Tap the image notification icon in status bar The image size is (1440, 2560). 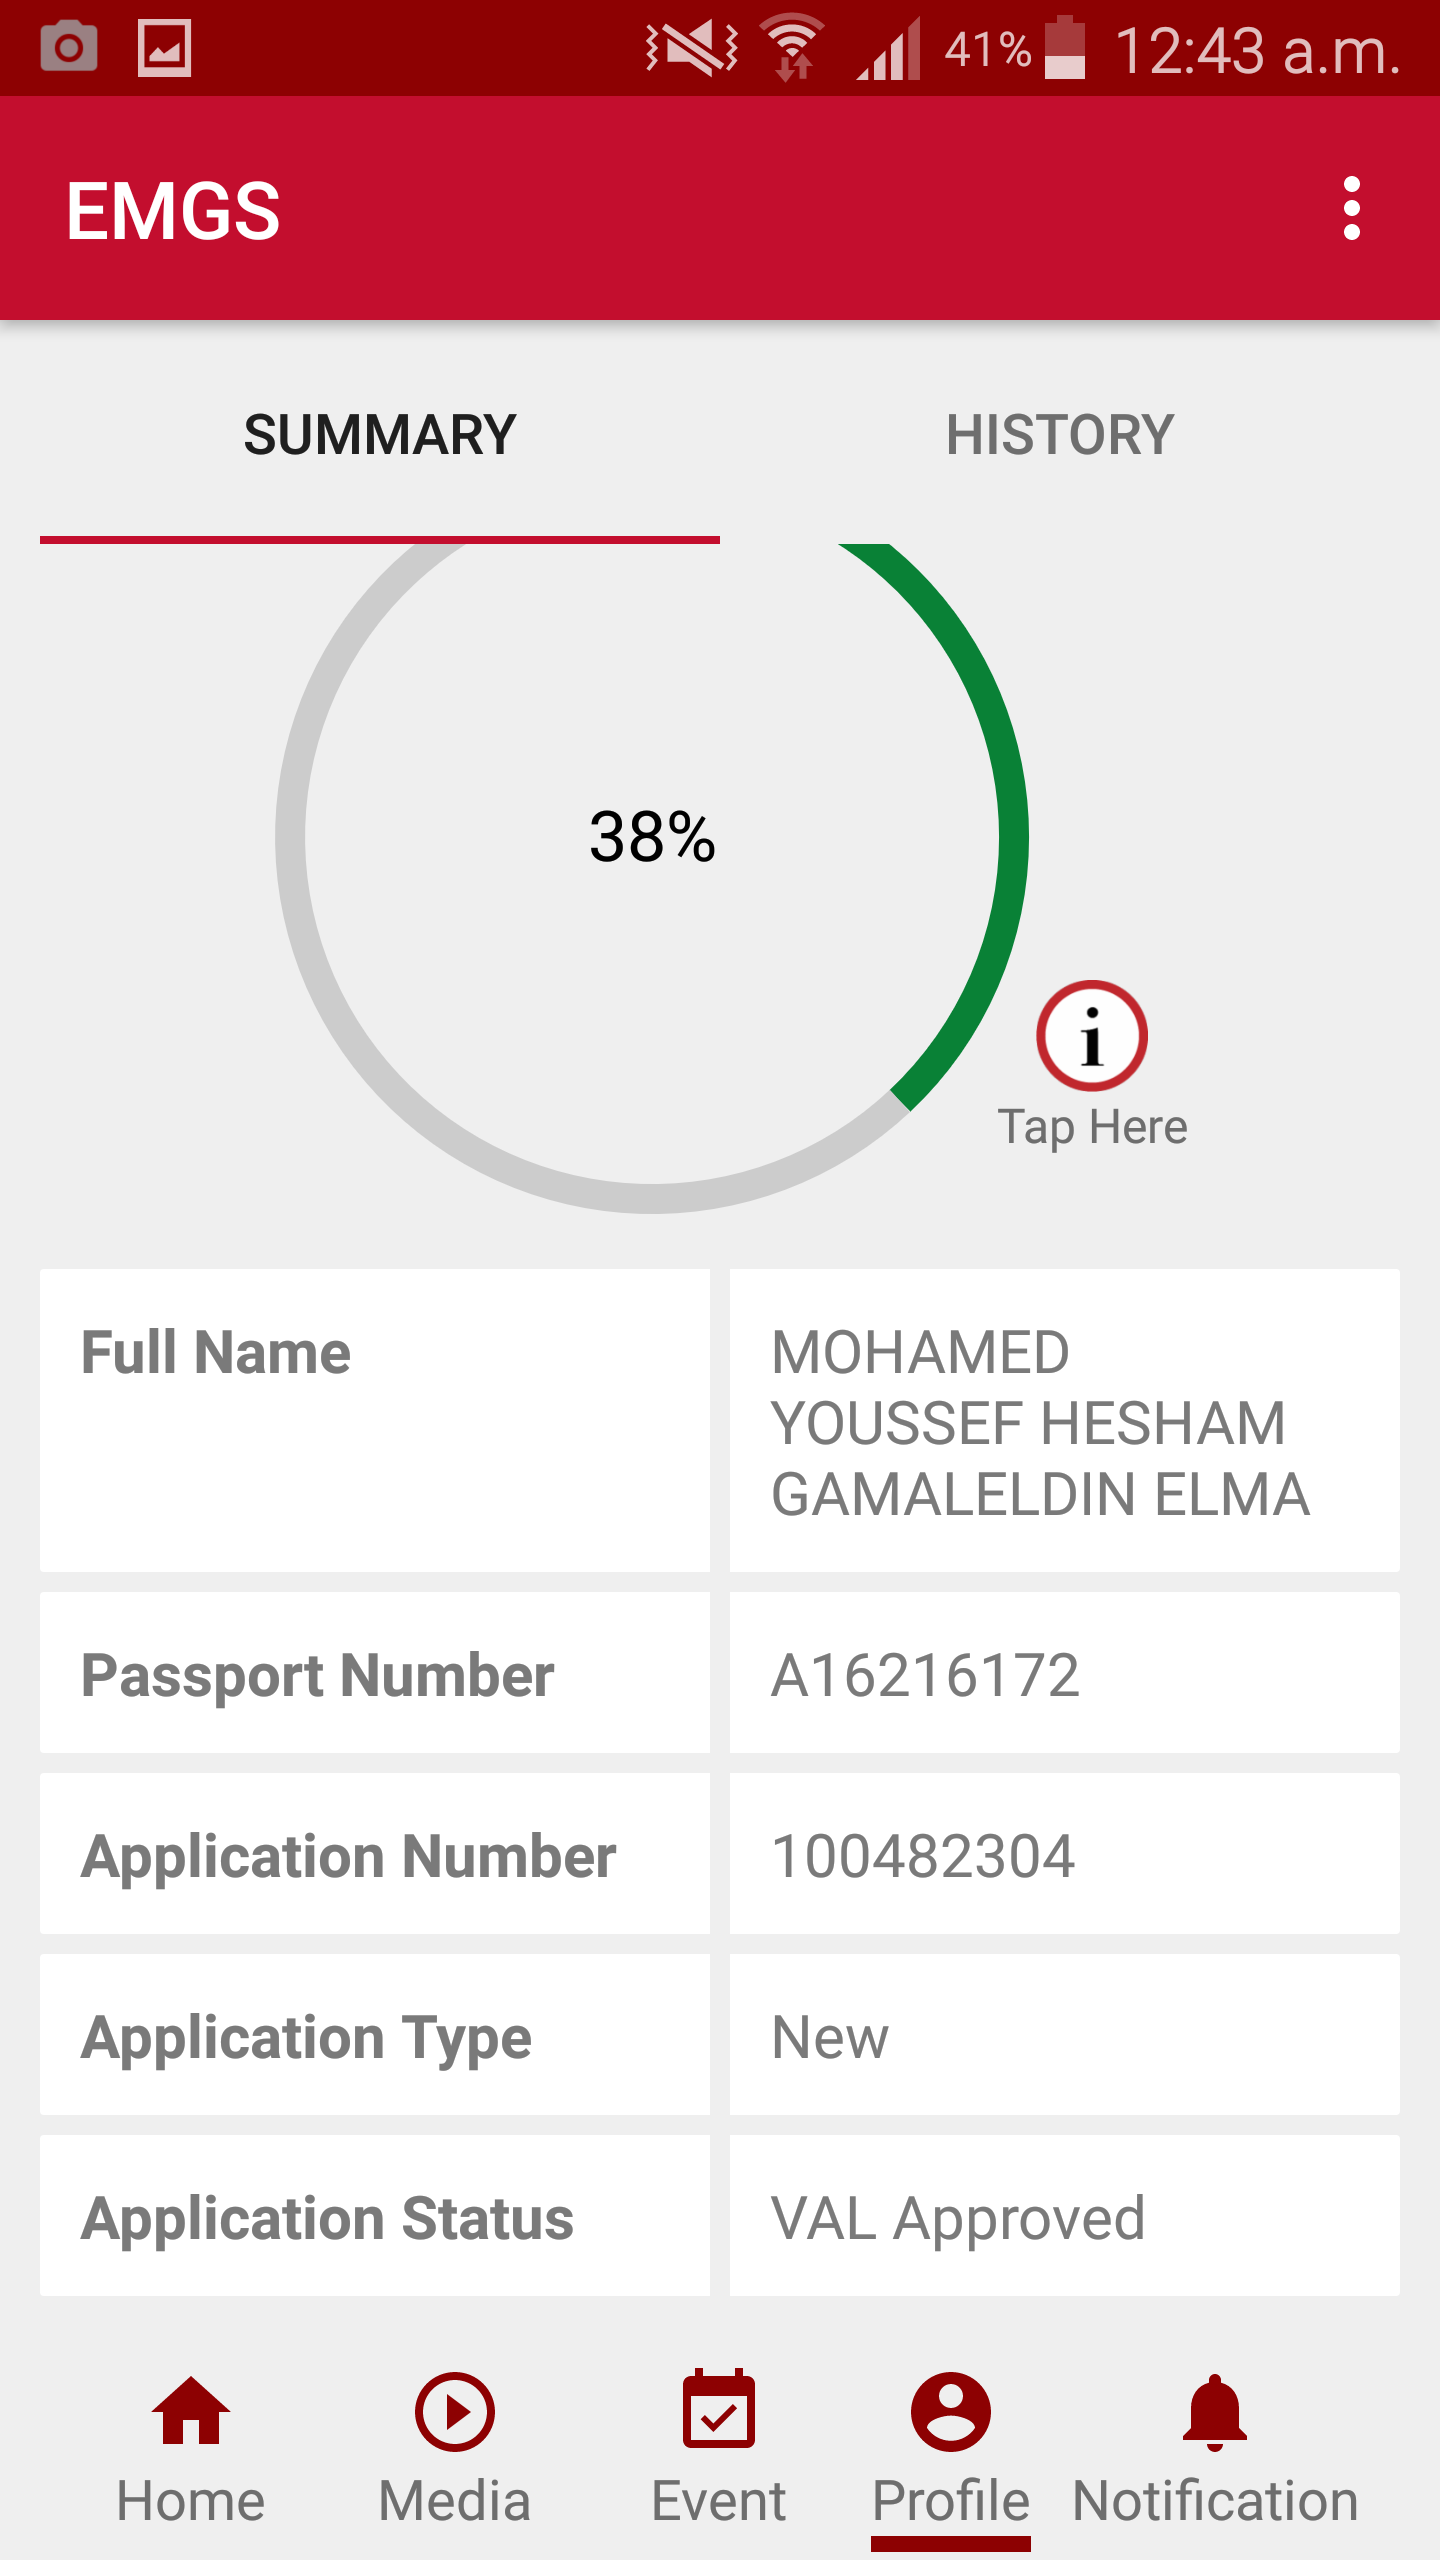(x=164, y=48)
